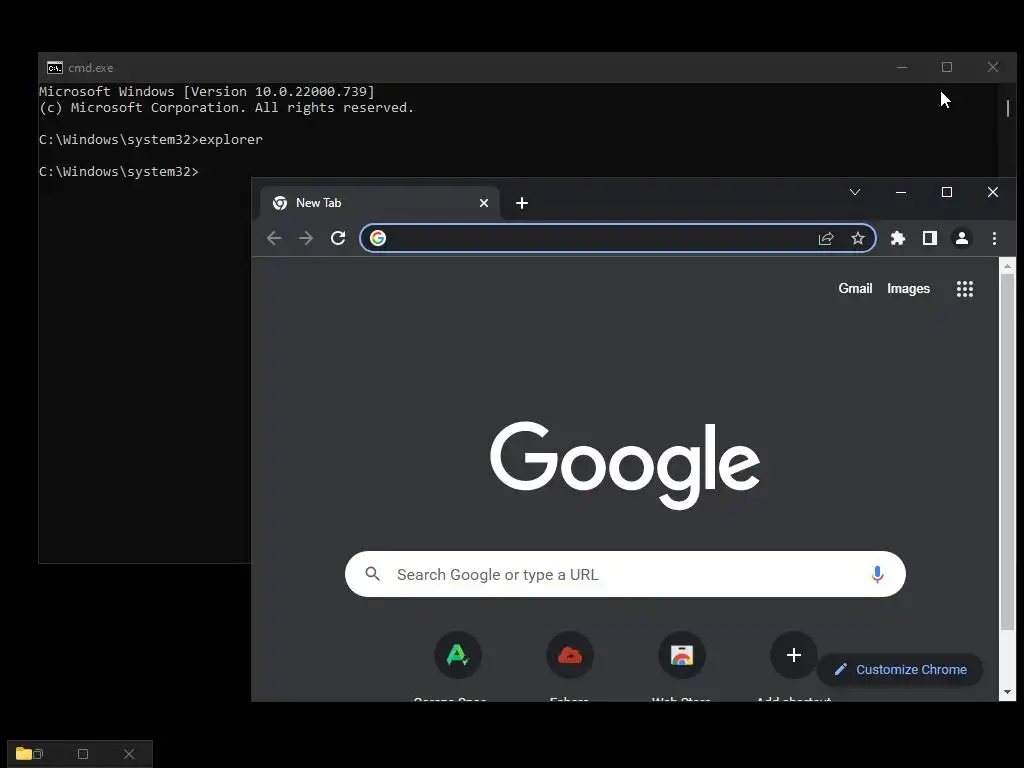Open the red cloud shortcut tile

pyautogui.click(x=569, y=655)
